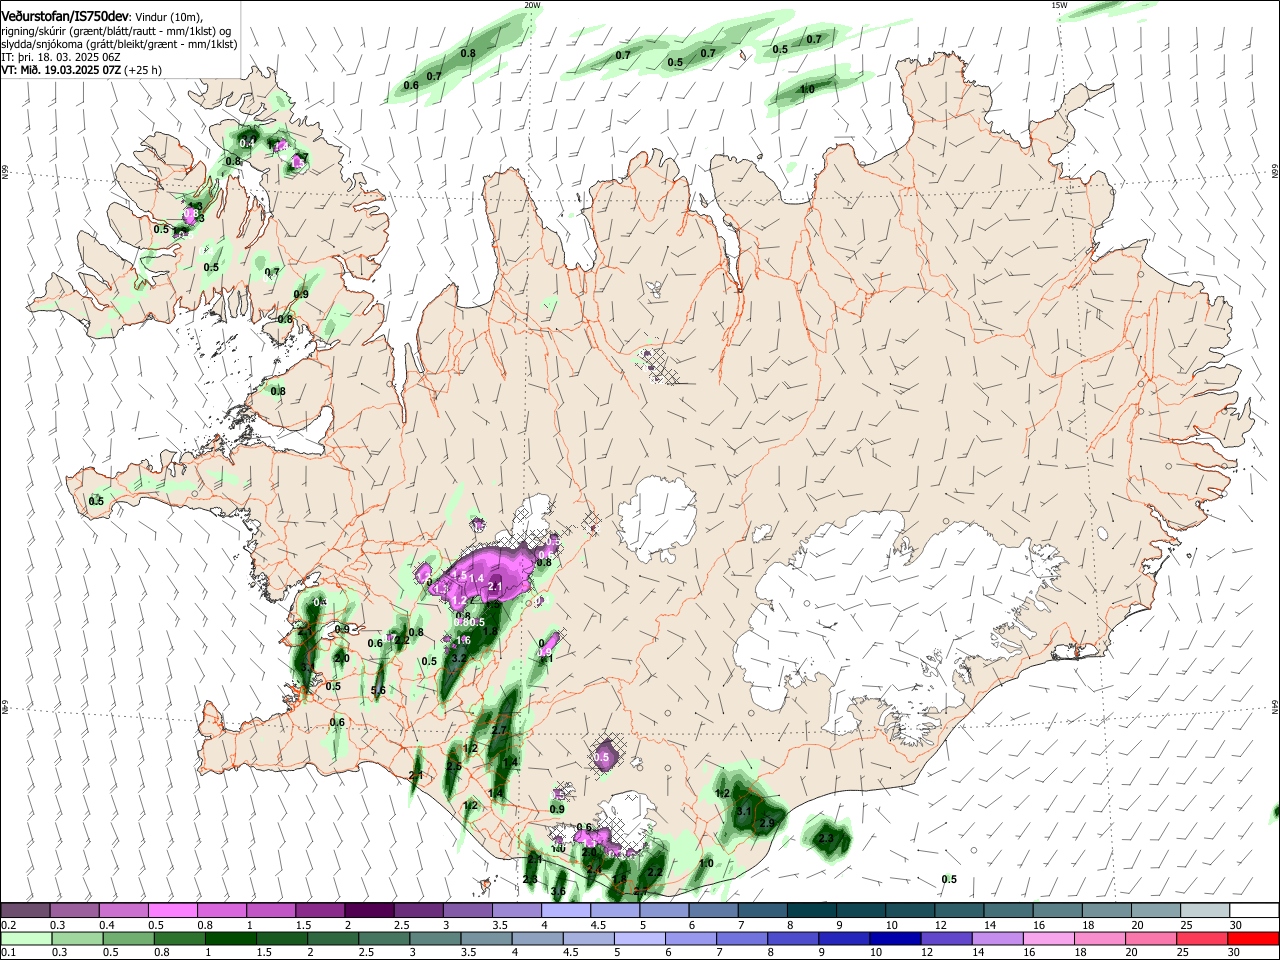Click the '0.1' label under rain legend
The image size is (1280, 960).
7,953
